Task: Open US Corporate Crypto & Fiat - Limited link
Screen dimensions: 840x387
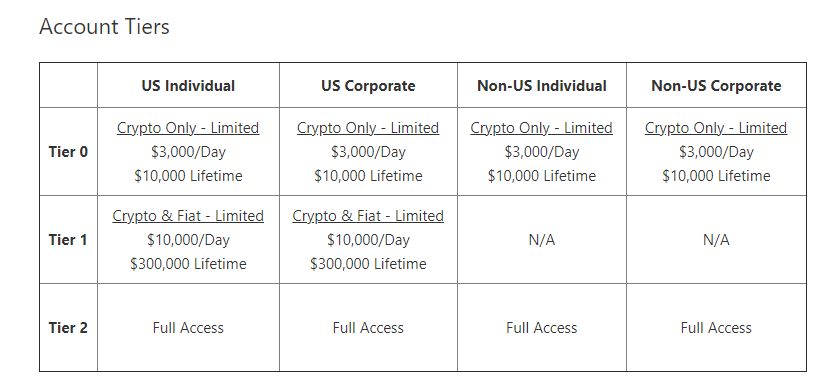Action: tap(368, 216)
